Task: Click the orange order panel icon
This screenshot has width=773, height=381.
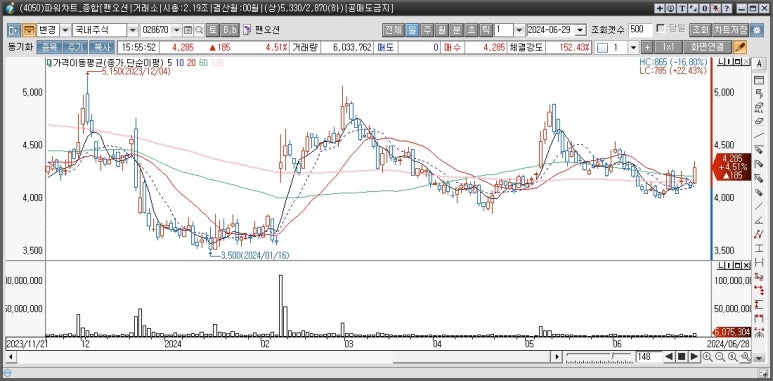Action: coord(29,30)
